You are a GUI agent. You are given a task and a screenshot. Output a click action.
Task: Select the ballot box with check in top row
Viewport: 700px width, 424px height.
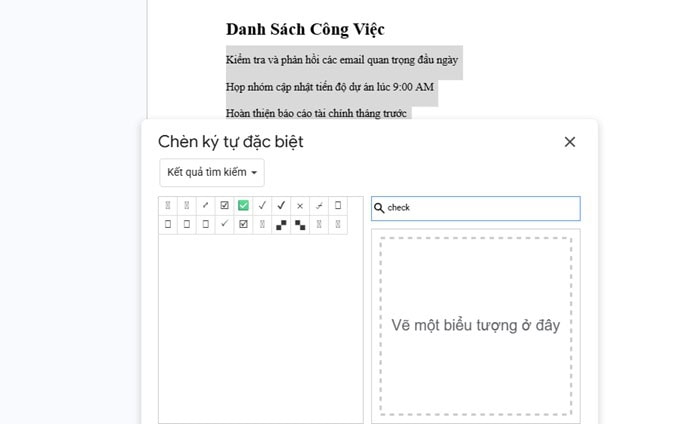coord(224,206)
